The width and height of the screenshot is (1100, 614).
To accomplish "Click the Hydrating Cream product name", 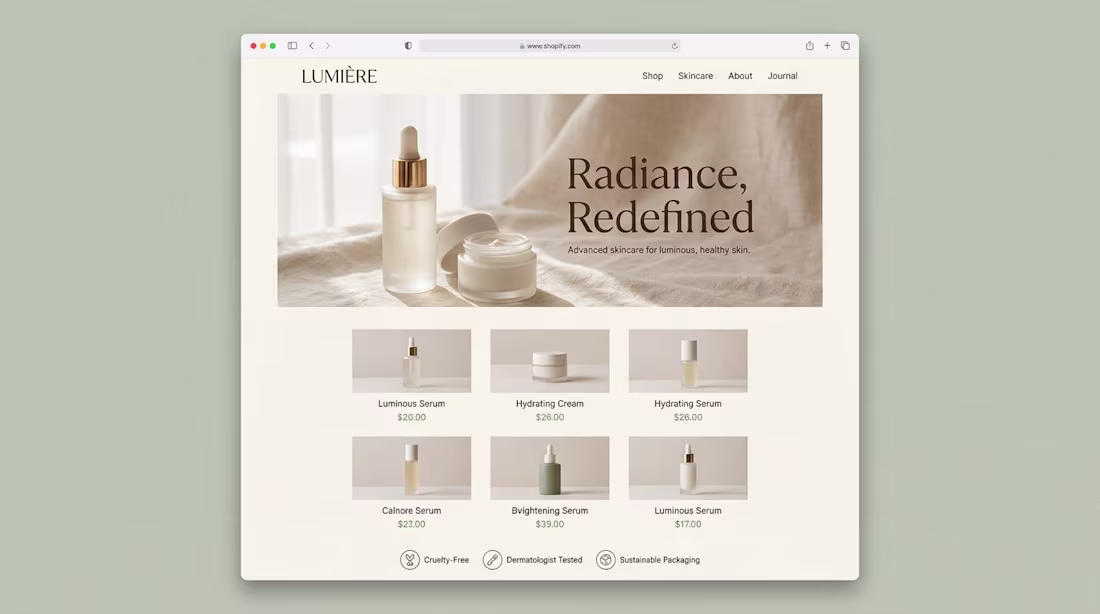I will click(x=550, y=403).
